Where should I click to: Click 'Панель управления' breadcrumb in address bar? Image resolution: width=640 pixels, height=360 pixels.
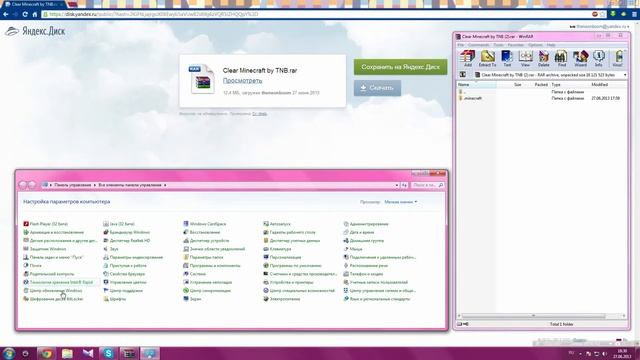[x=73, y=185]
